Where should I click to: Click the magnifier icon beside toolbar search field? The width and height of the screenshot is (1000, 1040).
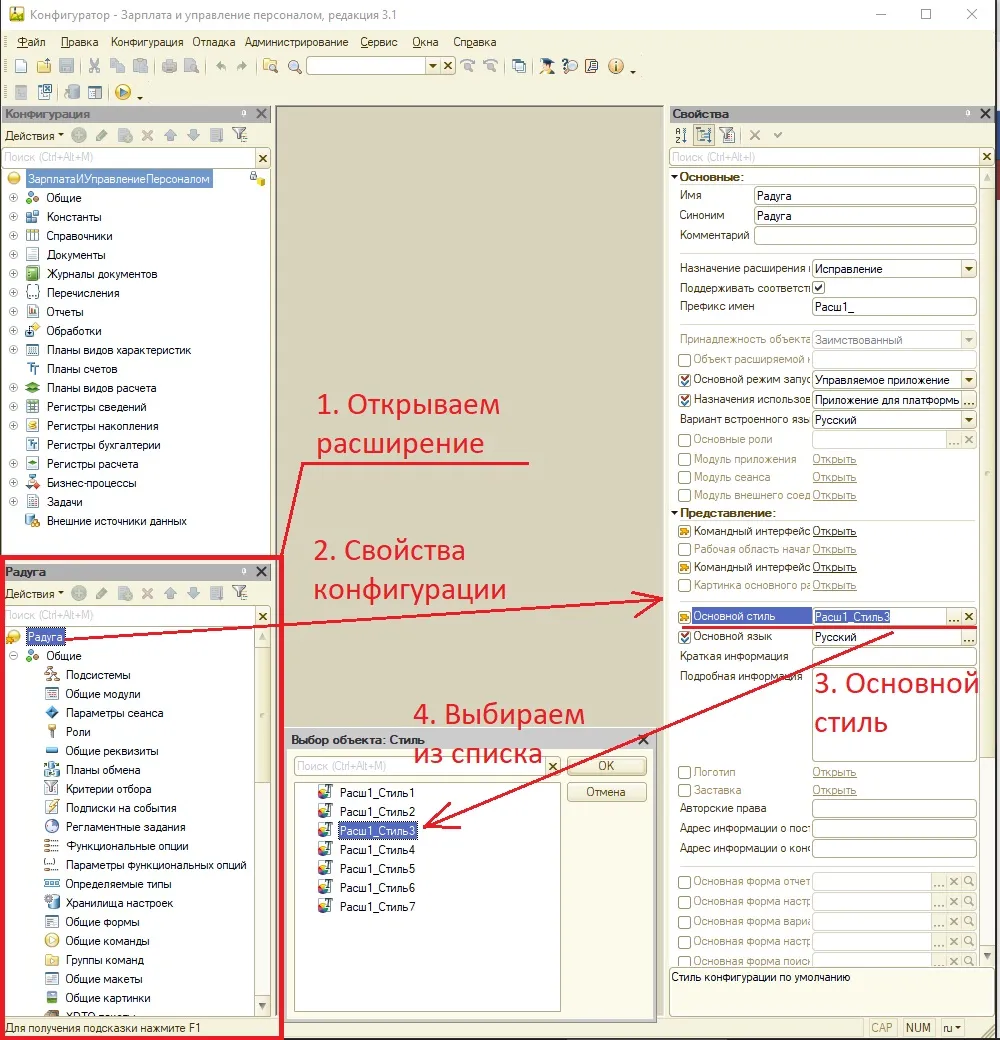pos(294,66)
